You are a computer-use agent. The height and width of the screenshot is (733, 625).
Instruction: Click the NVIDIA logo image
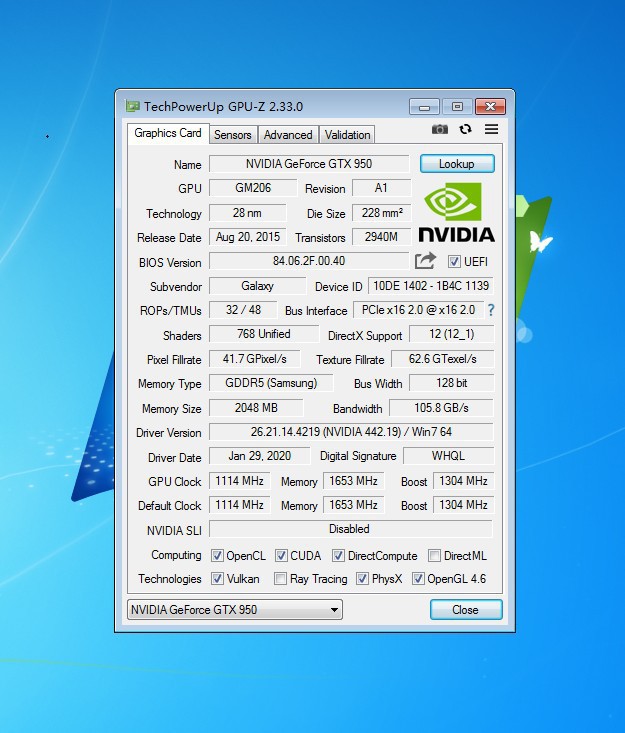pos(456,213)
